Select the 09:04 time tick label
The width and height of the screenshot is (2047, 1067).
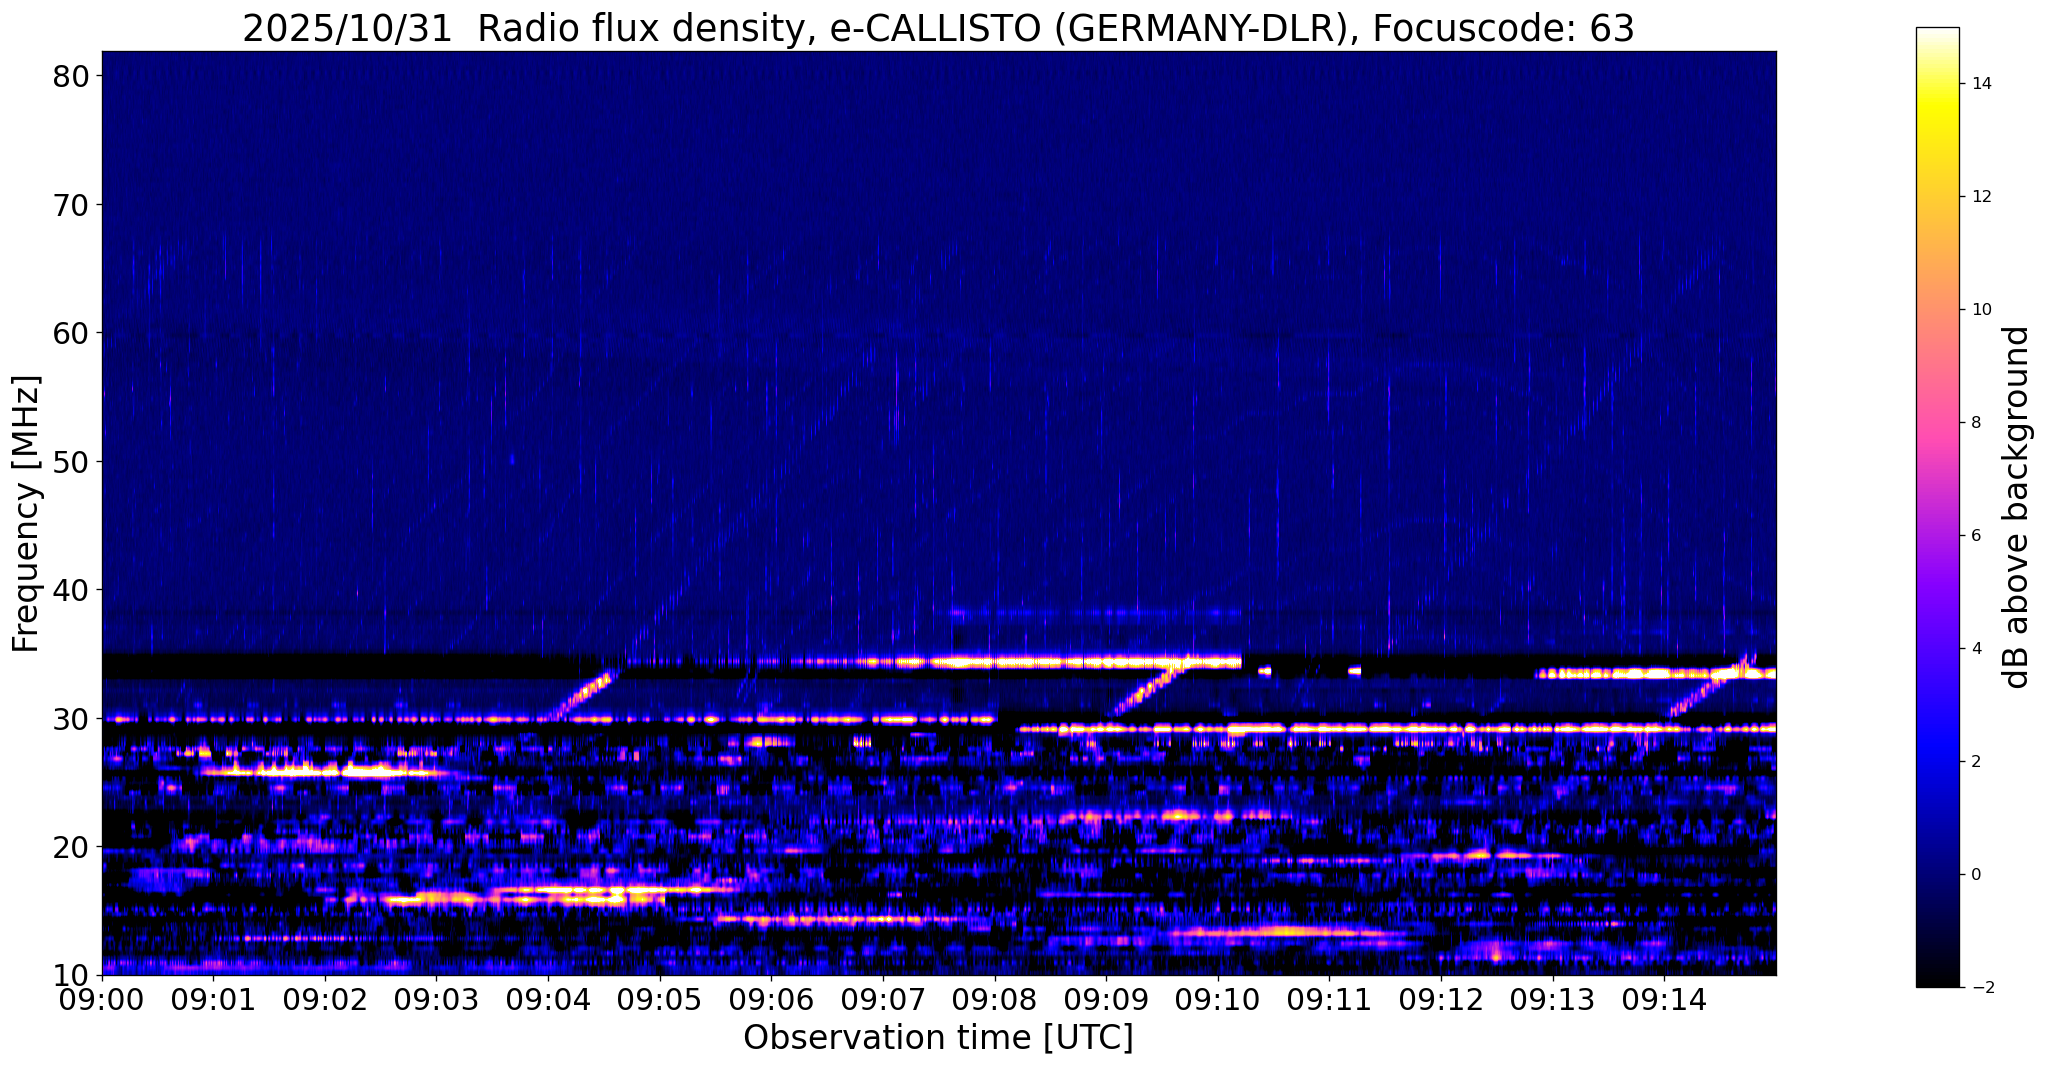(548, 999)
